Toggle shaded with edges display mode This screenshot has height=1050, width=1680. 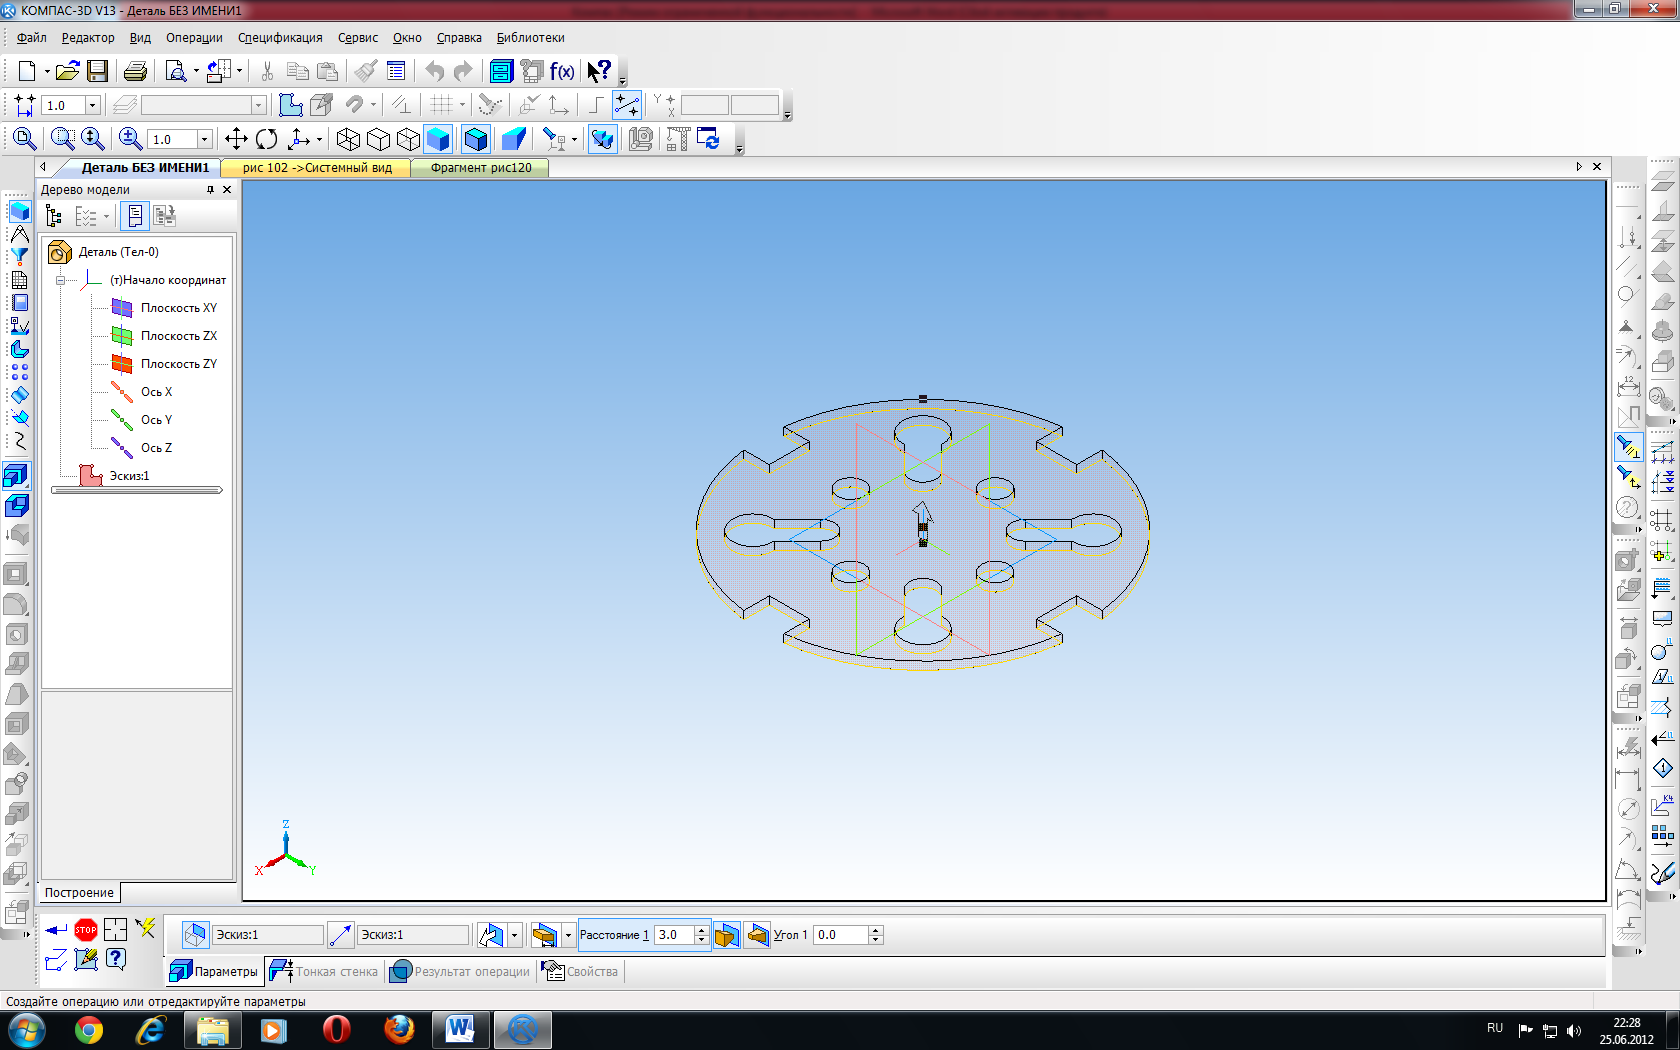click(x=476, y=139)
